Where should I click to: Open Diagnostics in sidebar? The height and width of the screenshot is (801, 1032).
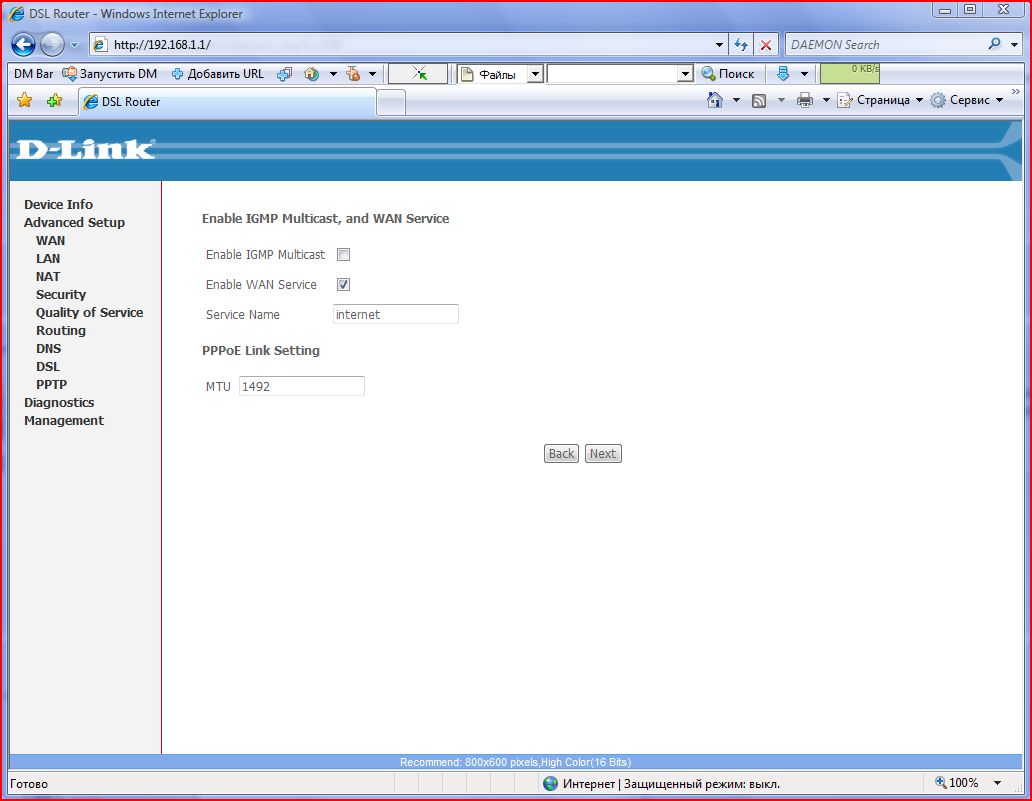(x=59, y=402)
